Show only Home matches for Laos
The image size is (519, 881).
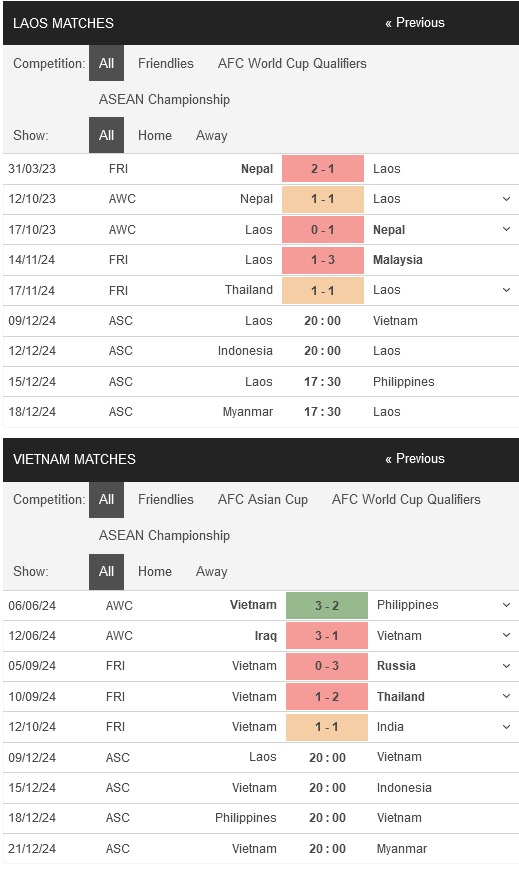pyautogui.click(x=154, y=135)
